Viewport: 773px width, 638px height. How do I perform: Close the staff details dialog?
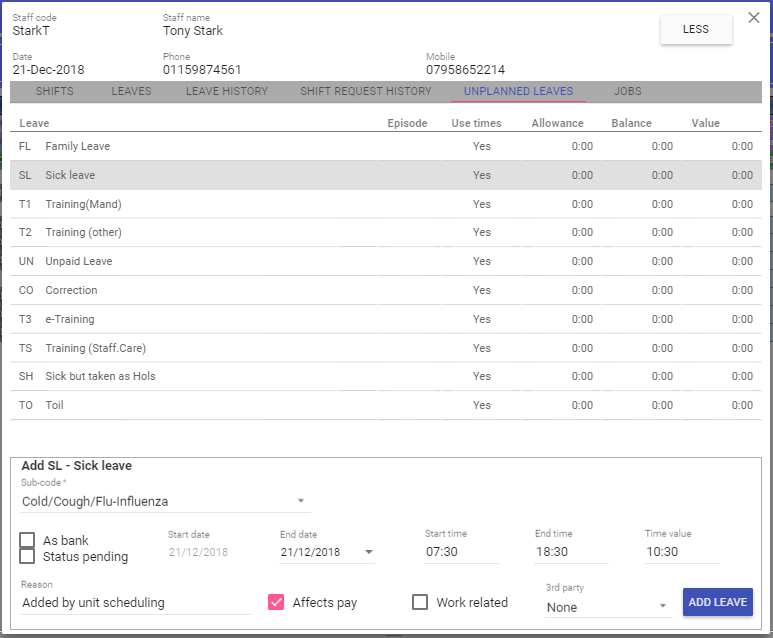(754, 18)
